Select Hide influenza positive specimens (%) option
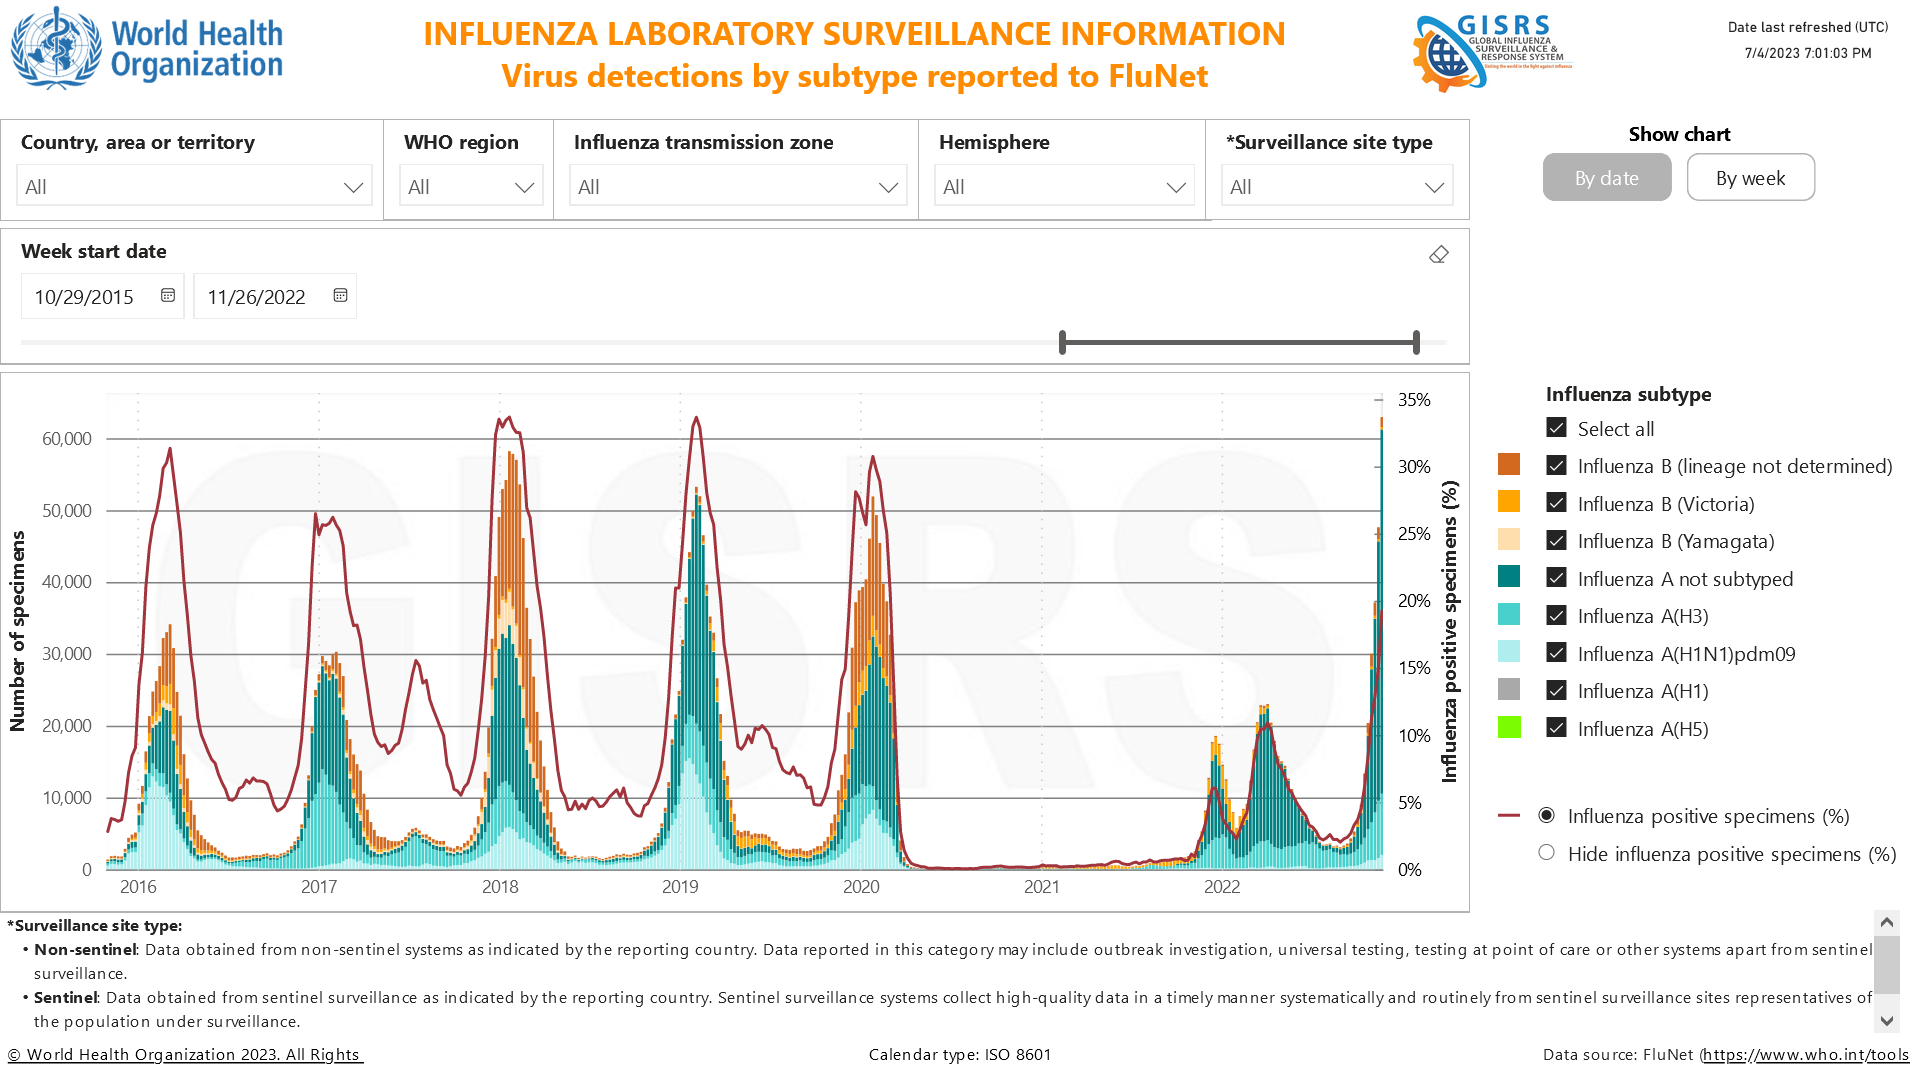Viewport: 1911px width, 1086px height. tap(1547, 853)
